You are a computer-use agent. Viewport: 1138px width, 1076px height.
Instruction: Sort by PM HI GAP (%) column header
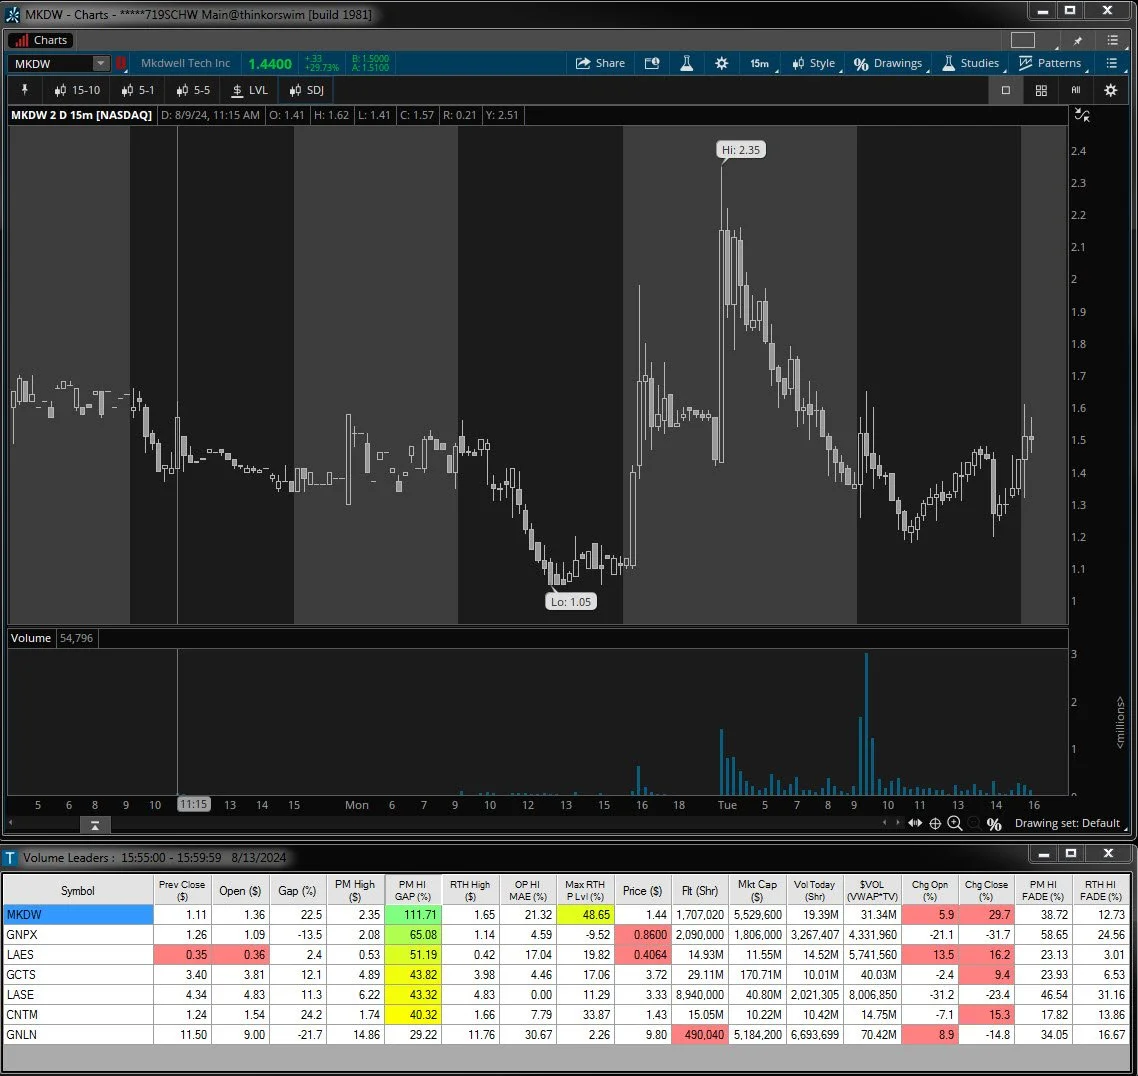click(412, 890)
